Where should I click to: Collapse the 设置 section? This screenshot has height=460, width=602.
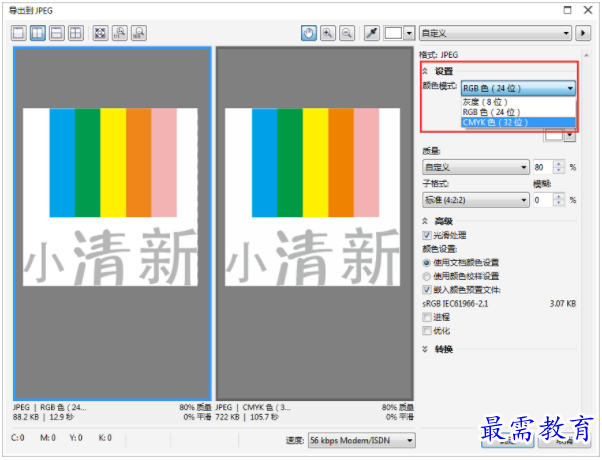(x=425, y=71)
